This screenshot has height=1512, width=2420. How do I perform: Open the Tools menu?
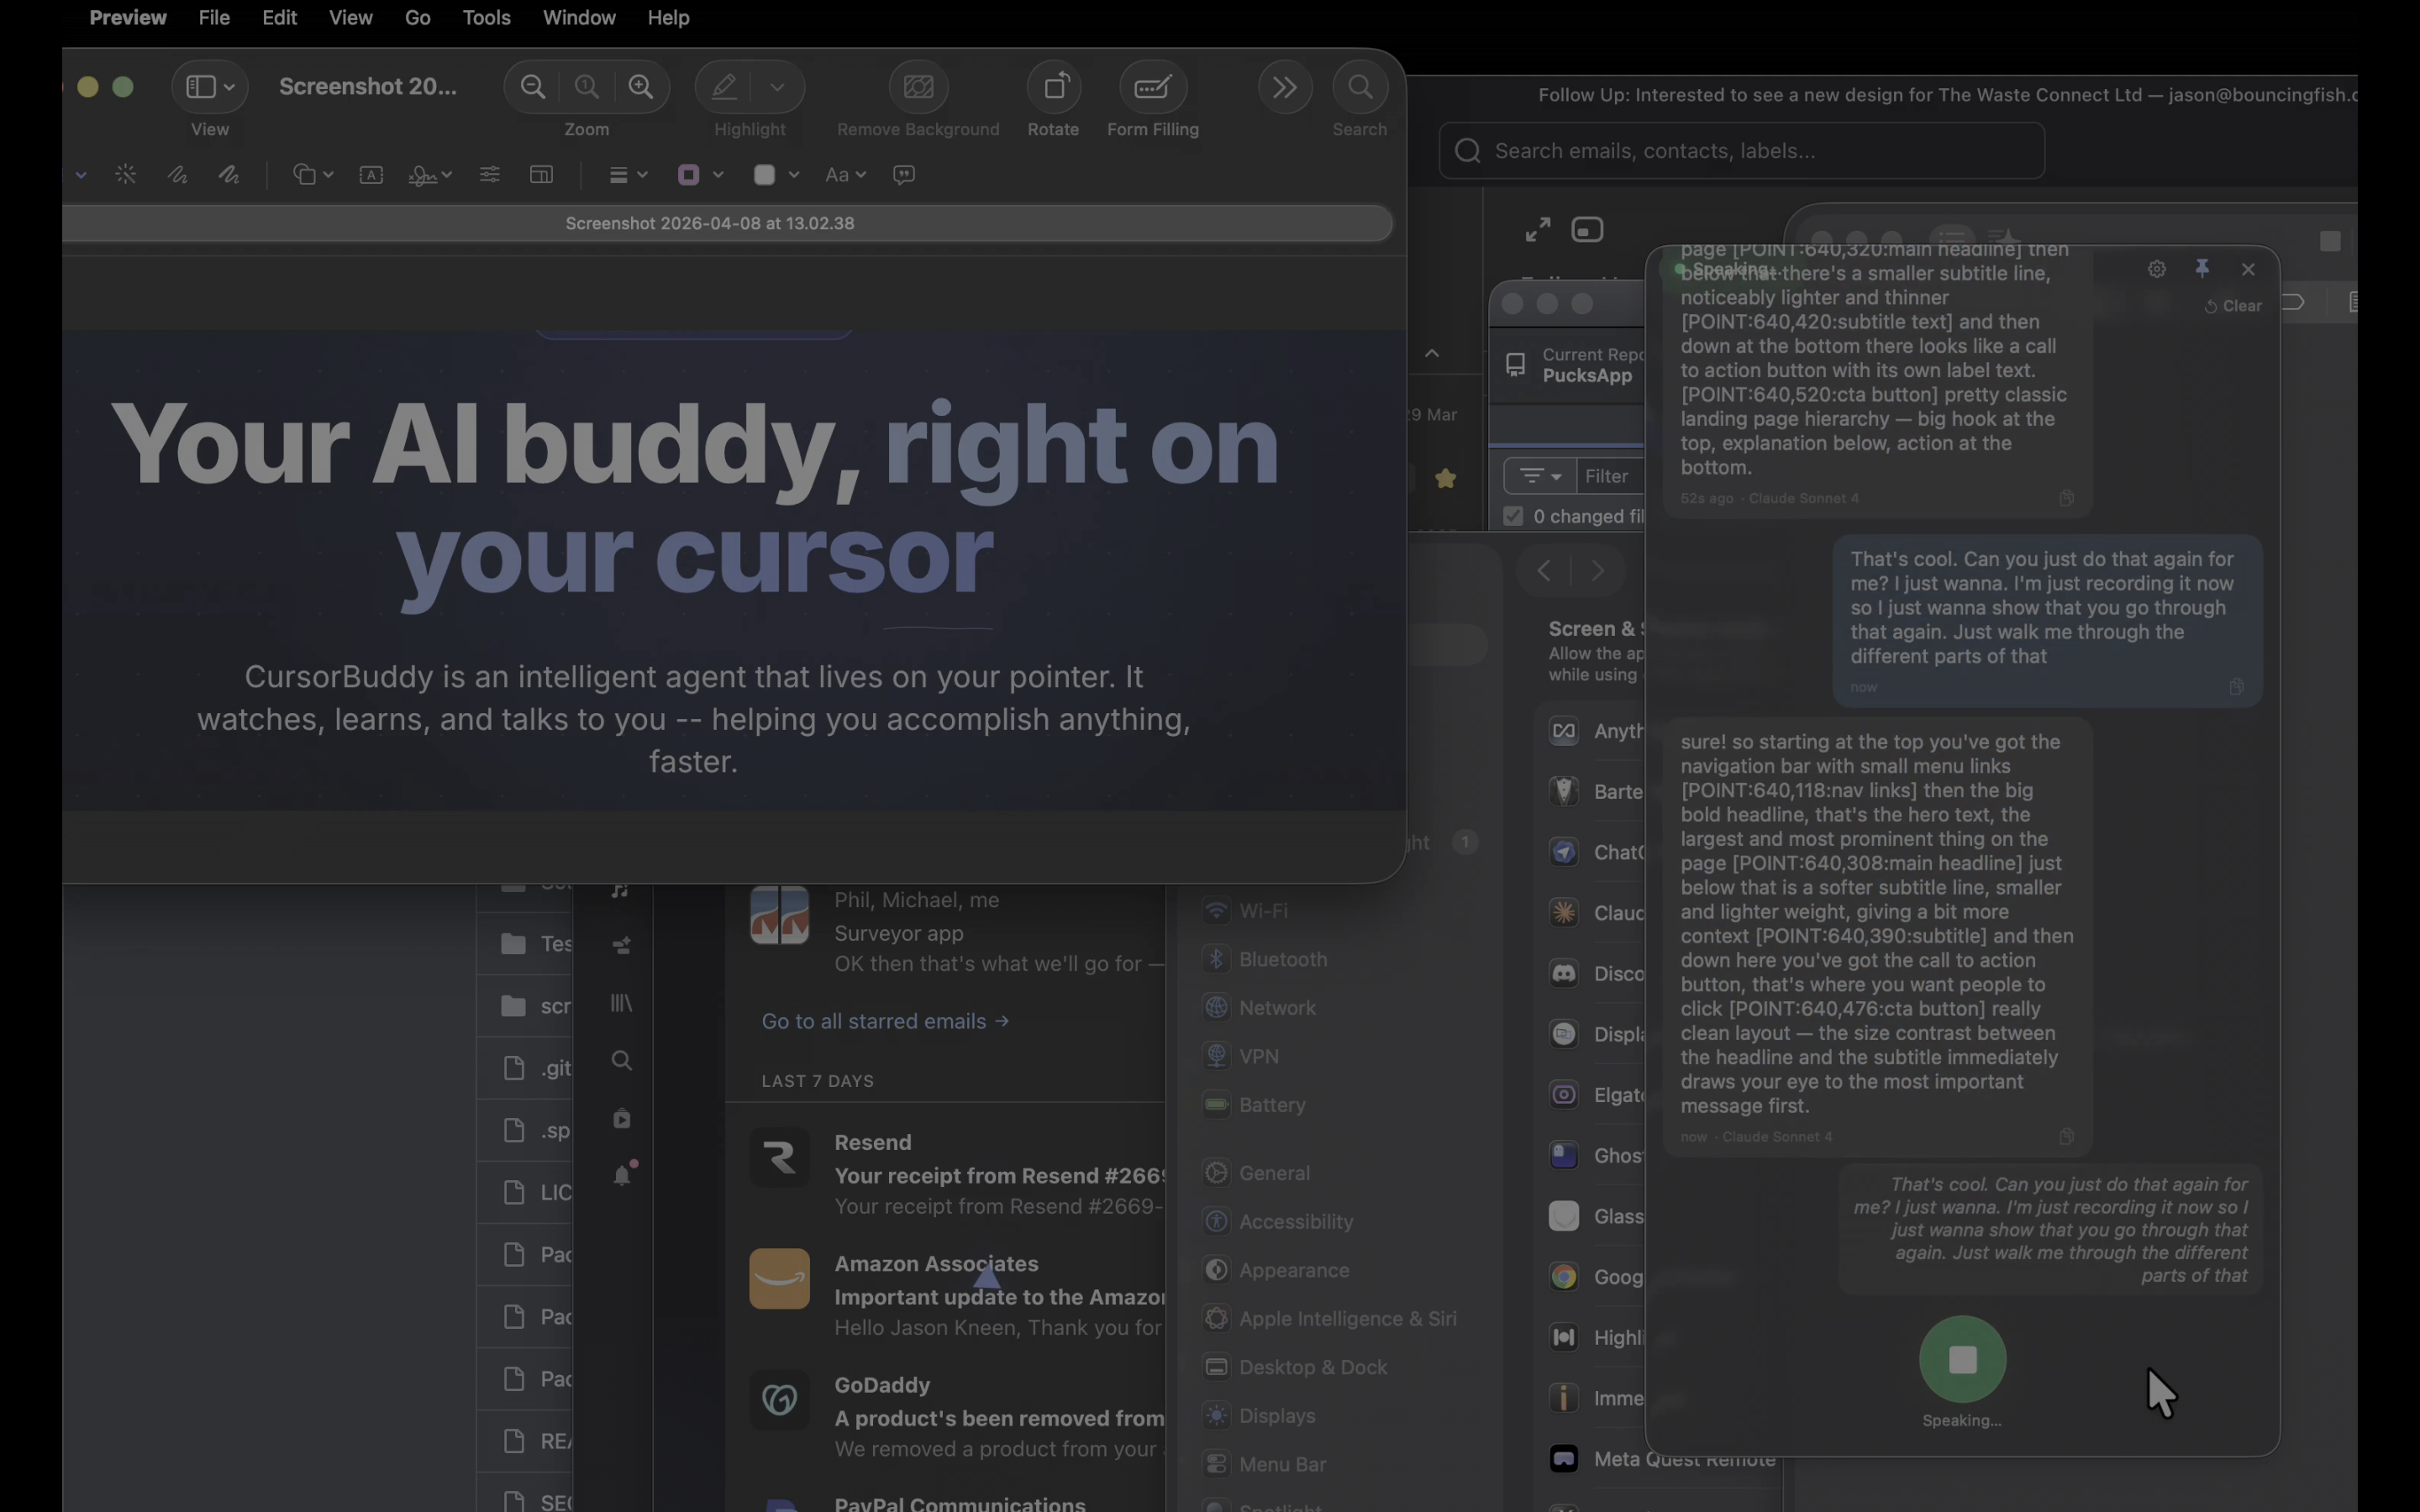tap(487, 17)
